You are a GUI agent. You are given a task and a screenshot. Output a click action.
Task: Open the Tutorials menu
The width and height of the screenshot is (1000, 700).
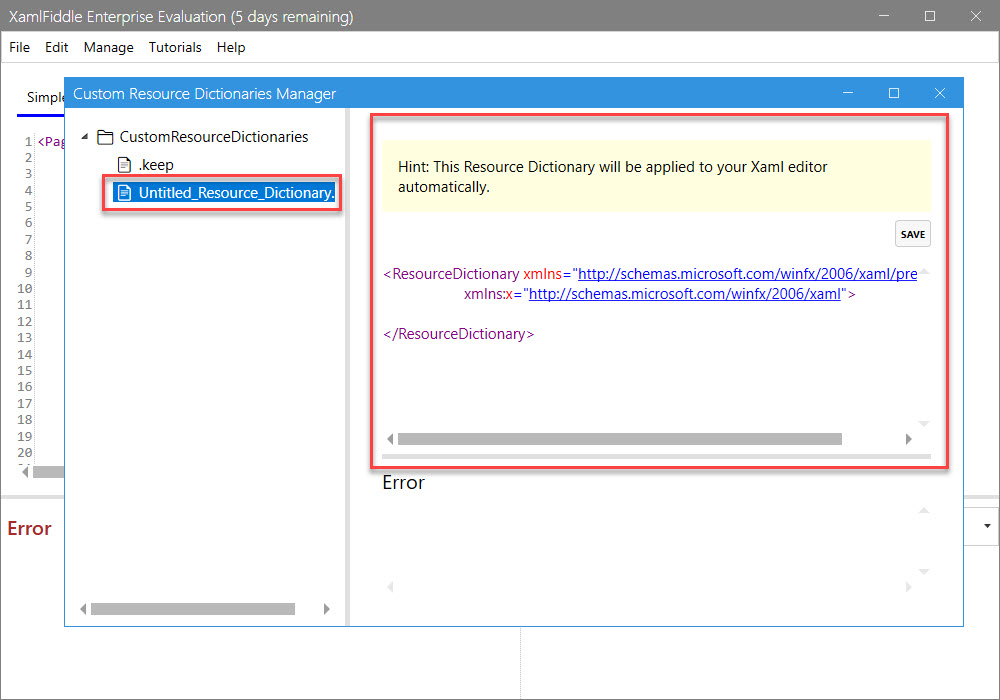(175, 47)
